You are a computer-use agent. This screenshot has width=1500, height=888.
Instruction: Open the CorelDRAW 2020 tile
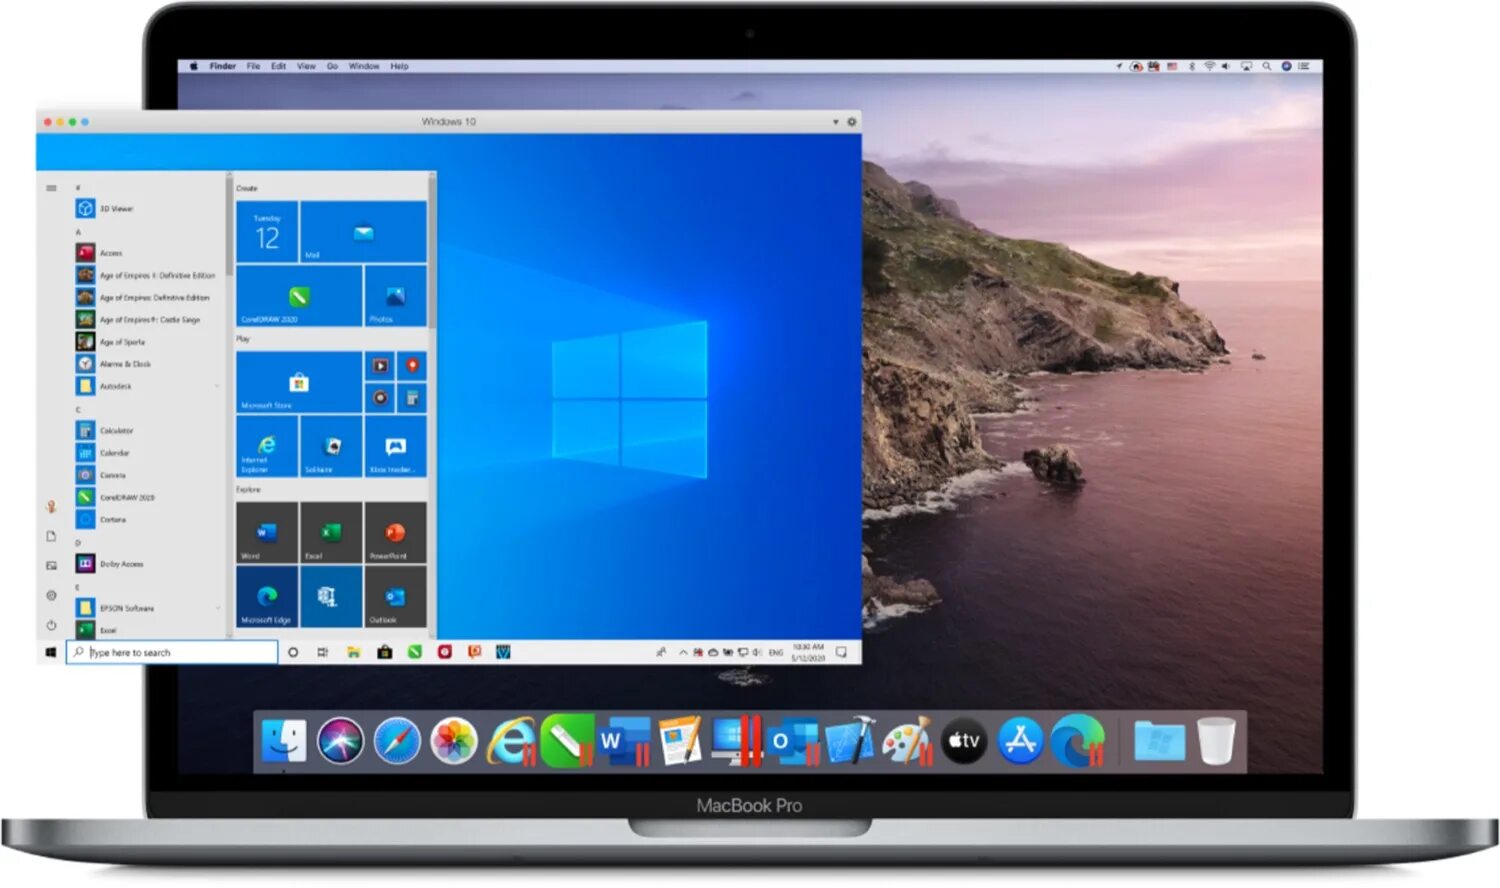point(299,296)
